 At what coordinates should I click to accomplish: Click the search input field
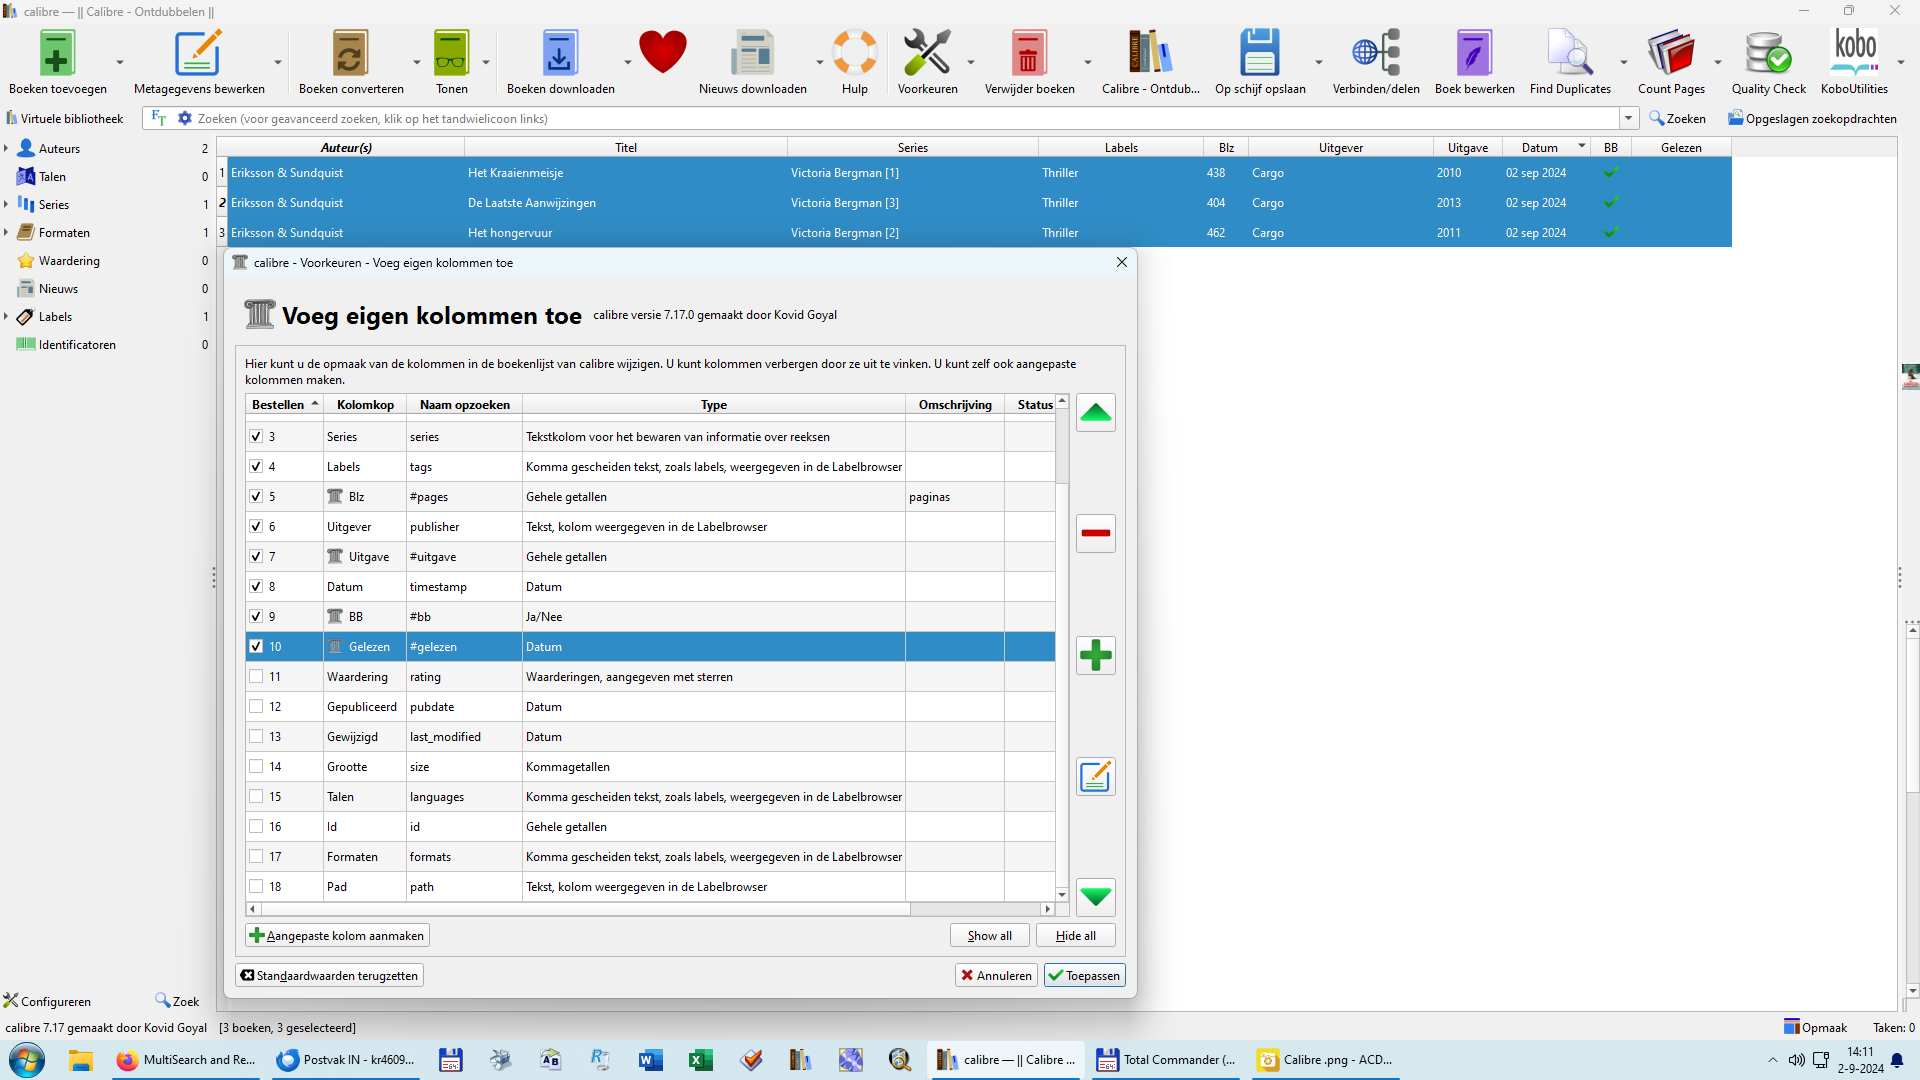900,119
